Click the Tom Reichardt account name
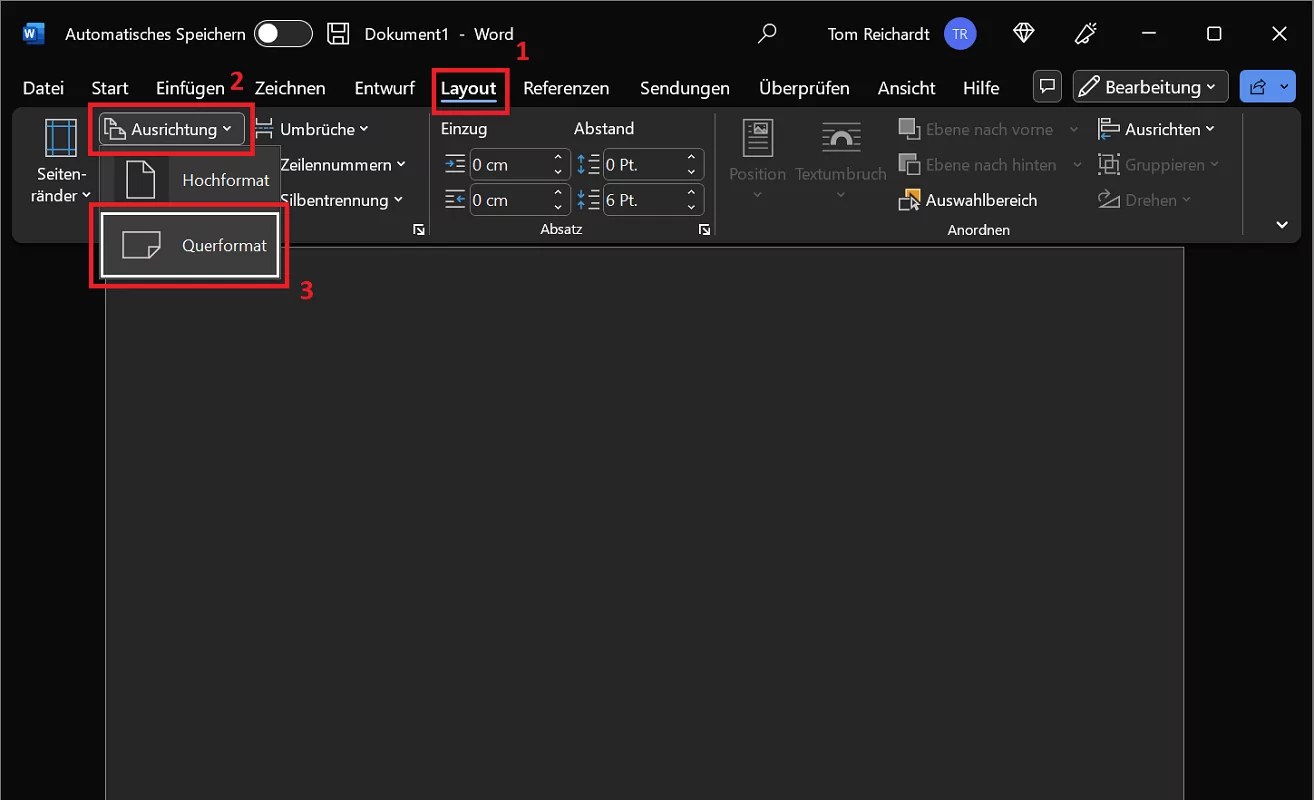 pos(879,34)
